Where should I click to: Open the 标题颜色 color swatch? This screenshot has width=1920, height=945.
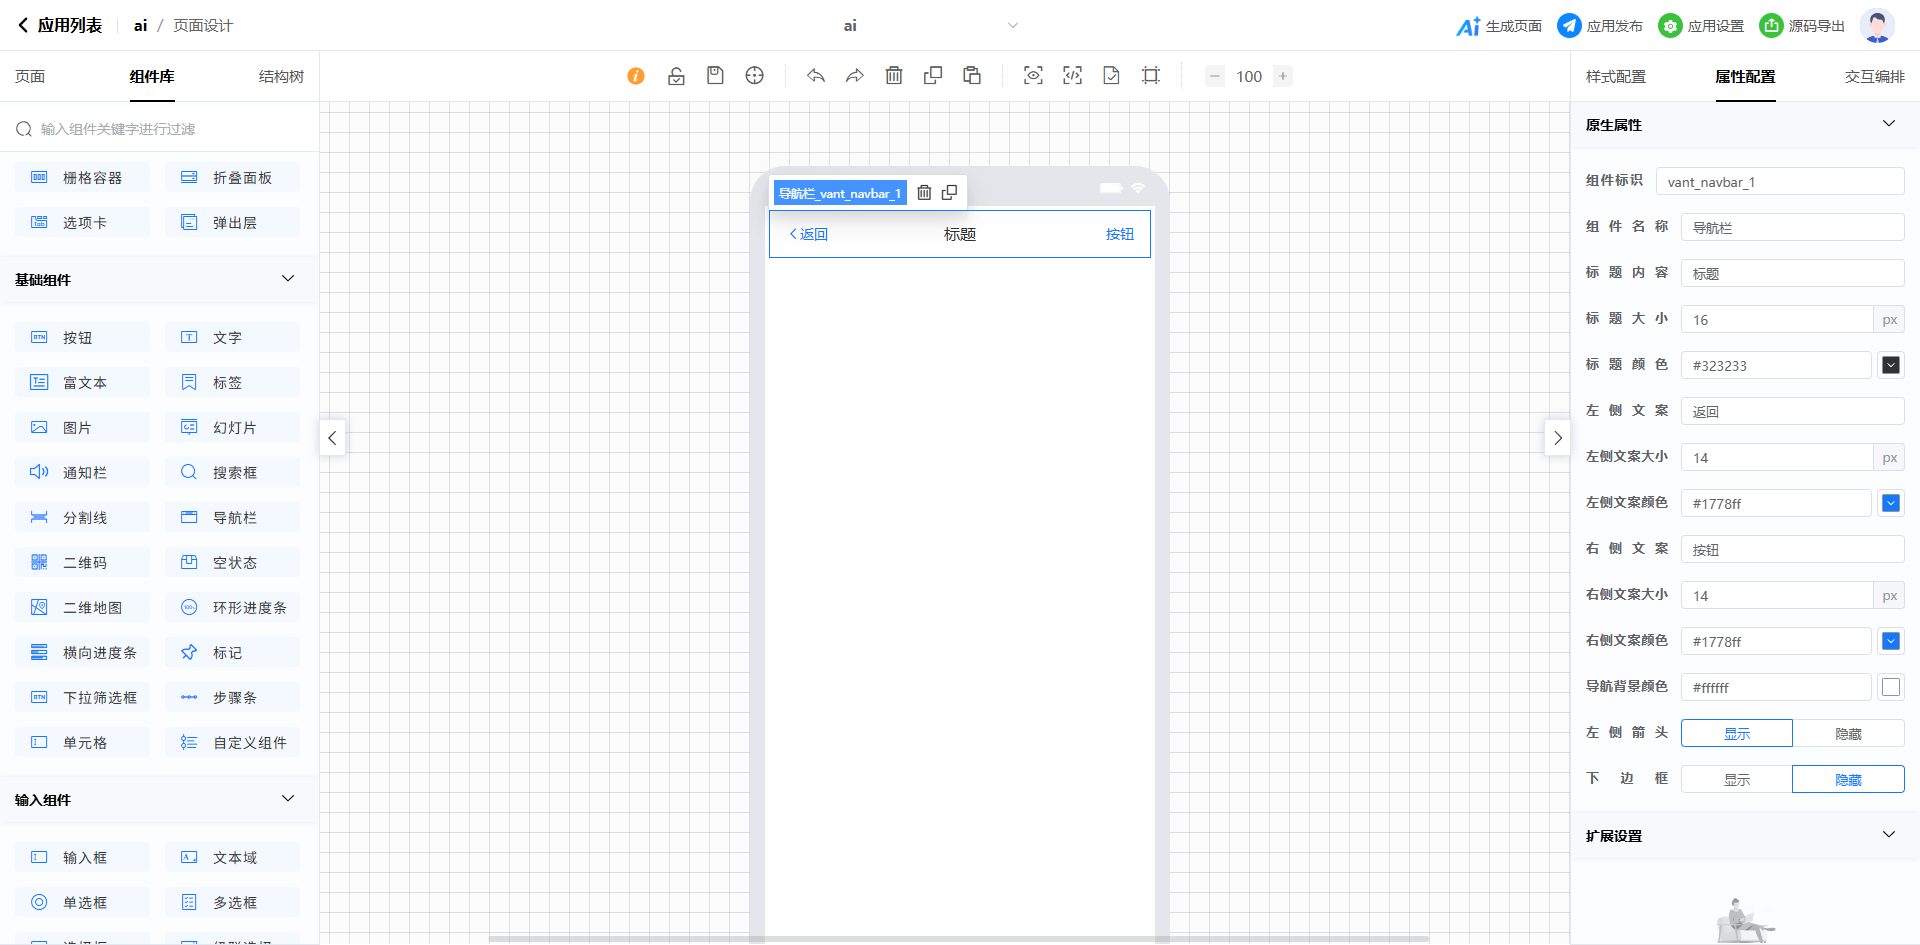pos(1891,366)
